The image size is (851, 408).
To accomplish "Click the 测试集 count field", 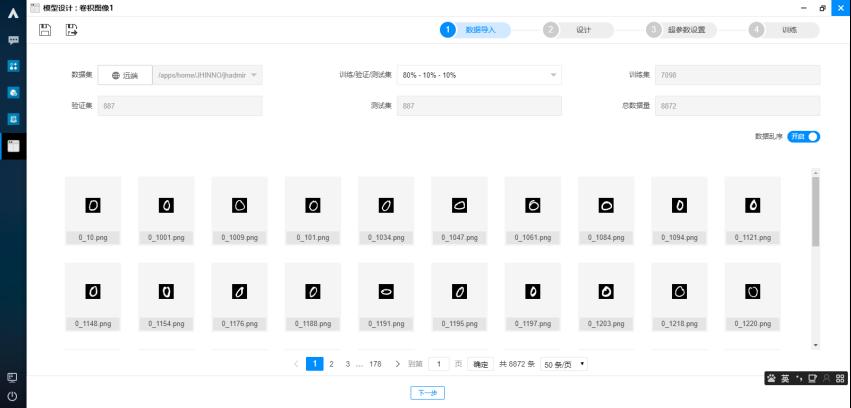I will click(479, 106).
